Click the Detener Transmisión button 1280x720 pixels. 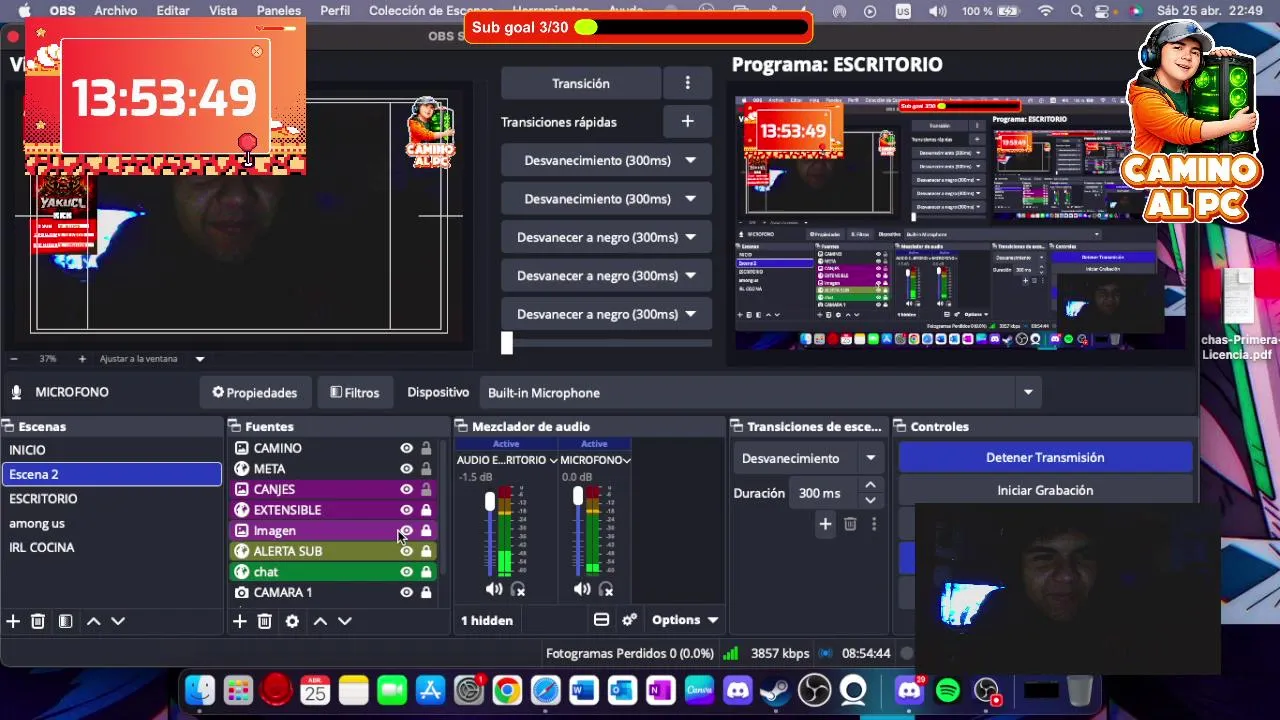tap(1045, 457)
